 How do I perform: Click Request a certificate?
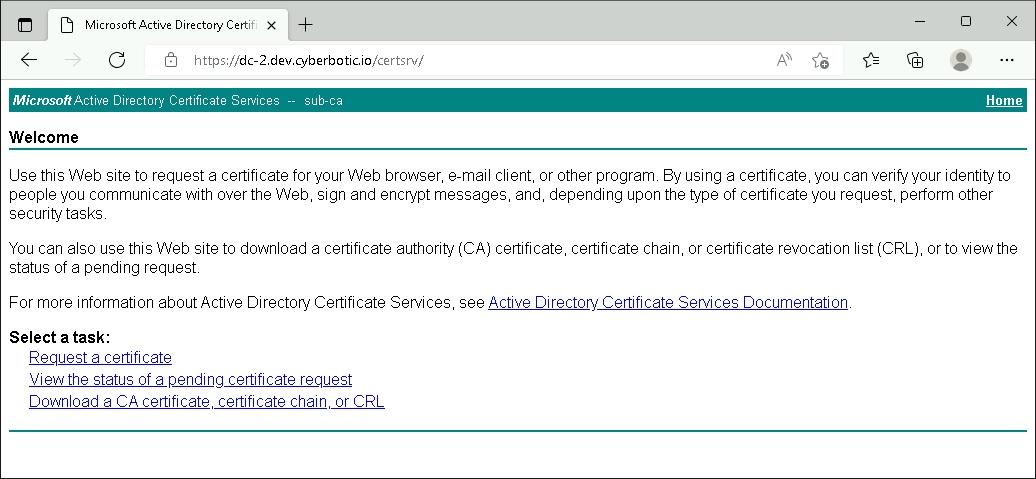click(100, 357)
